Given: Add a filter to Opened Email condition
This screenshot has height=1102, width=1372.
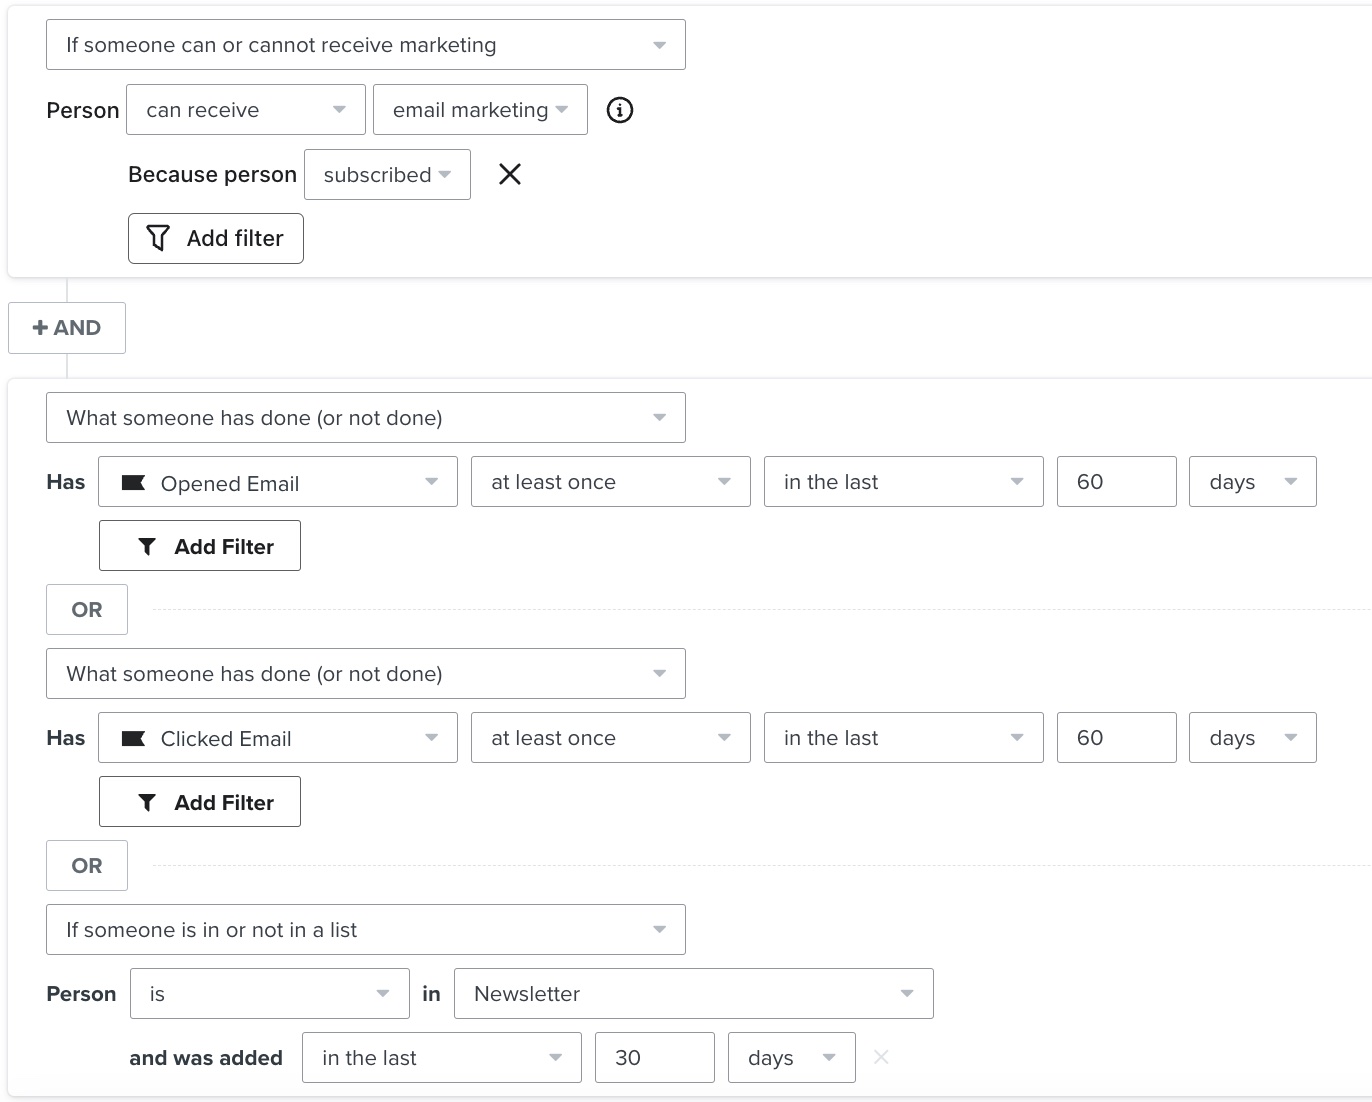Looking at the screenshot, I should point(200,546).
